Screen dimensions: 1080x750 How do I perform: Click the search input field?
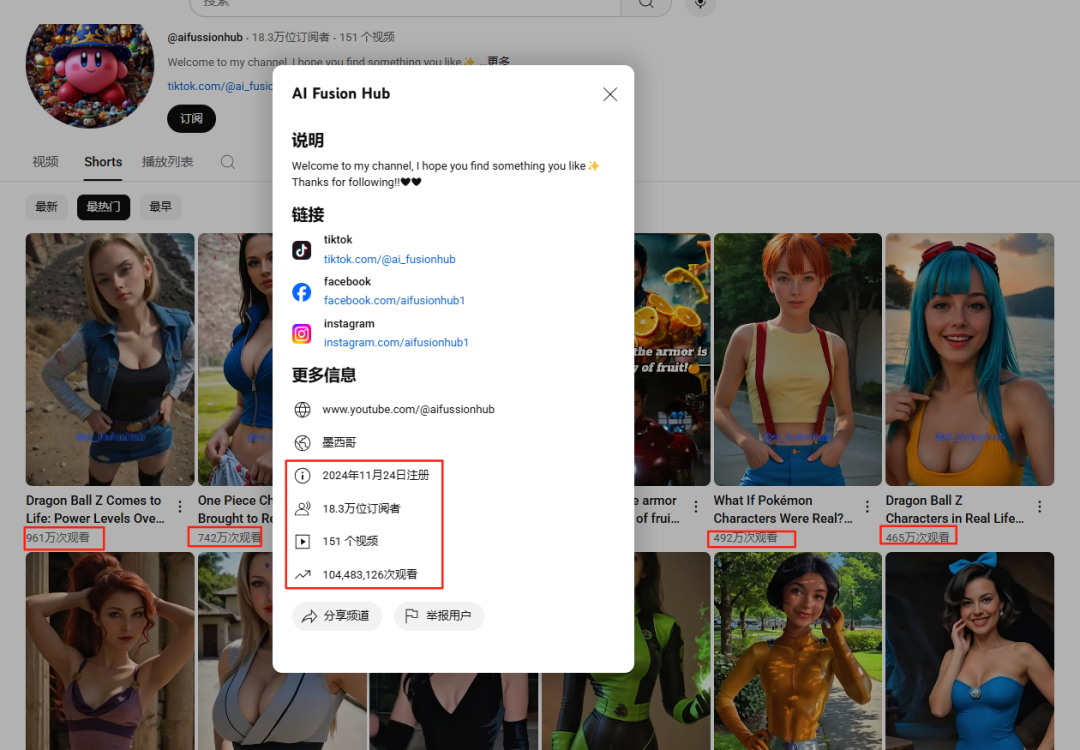point(405,5)
